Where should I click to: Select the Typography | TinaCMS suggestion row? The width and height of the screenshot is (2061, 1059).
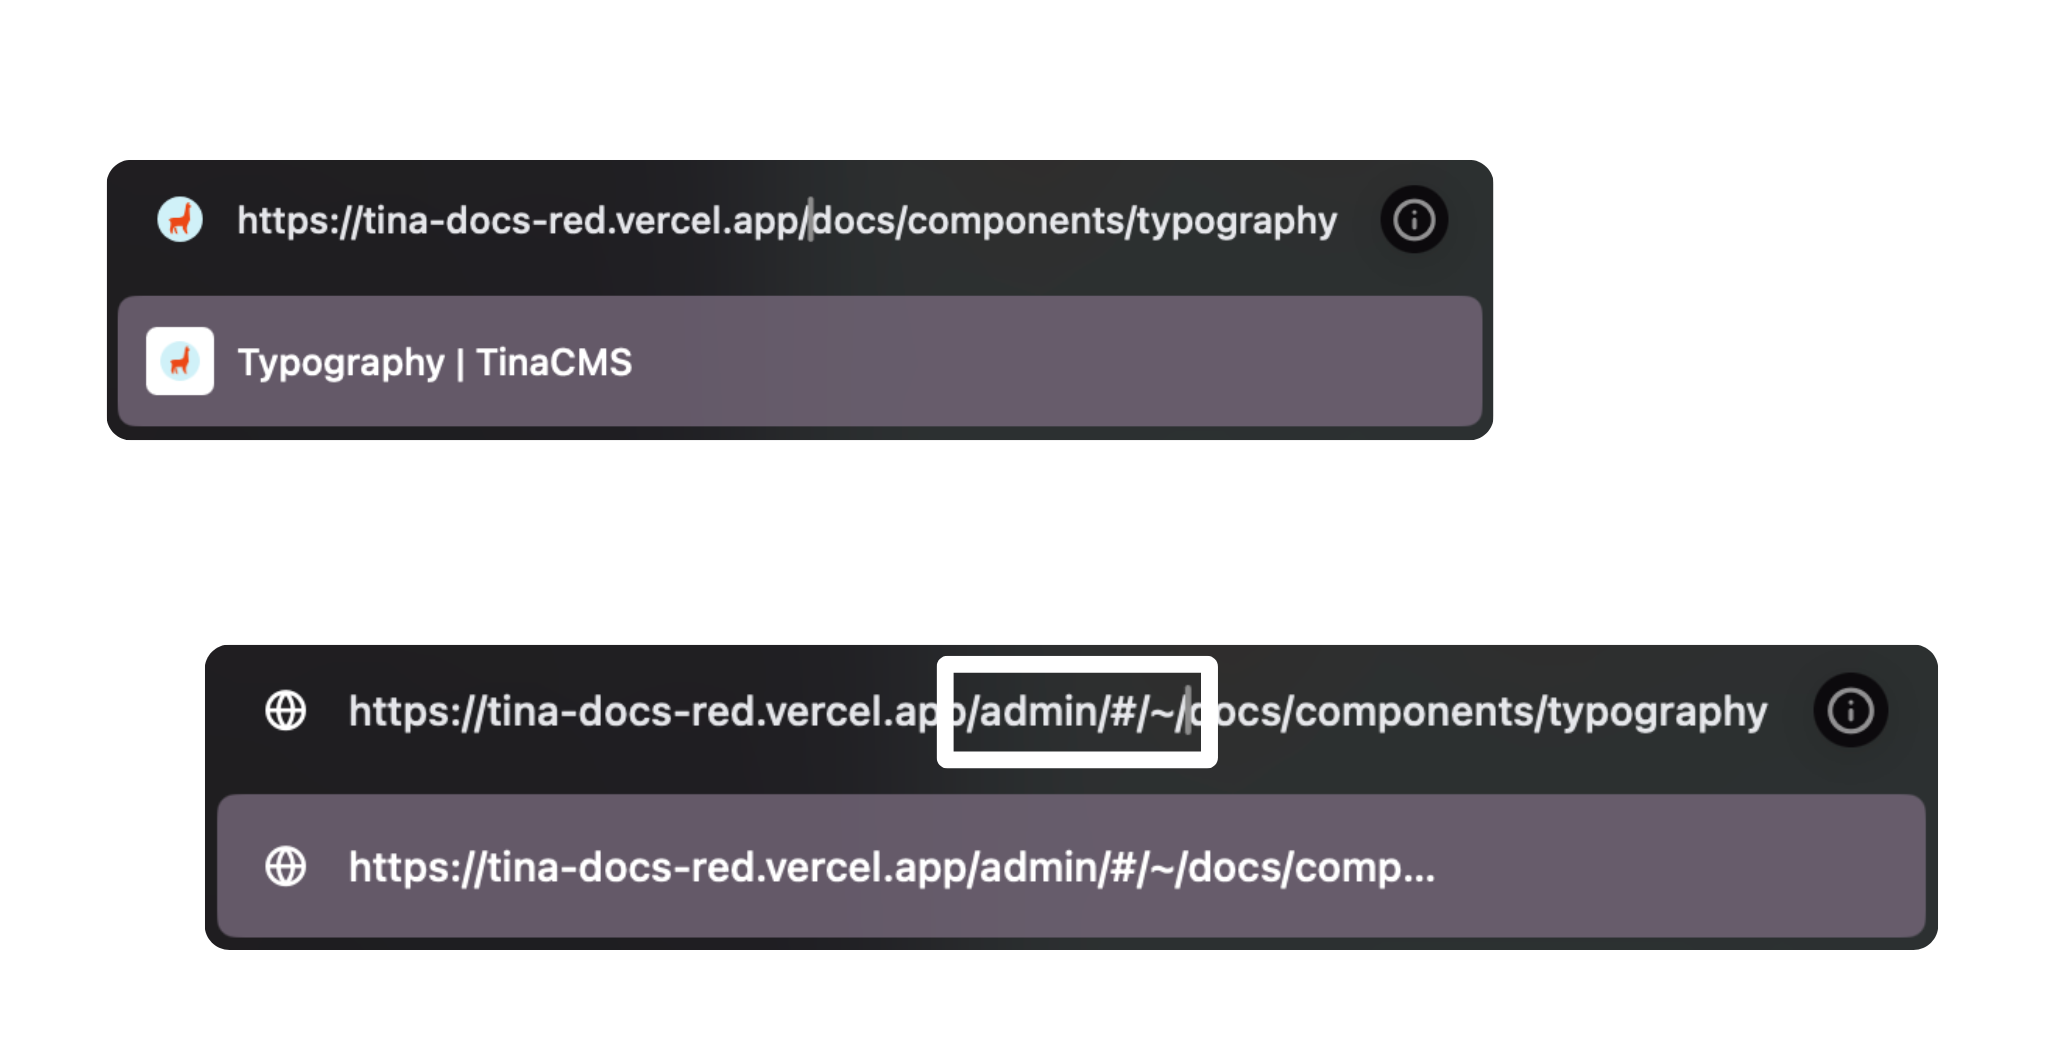tap(1000, 361)
